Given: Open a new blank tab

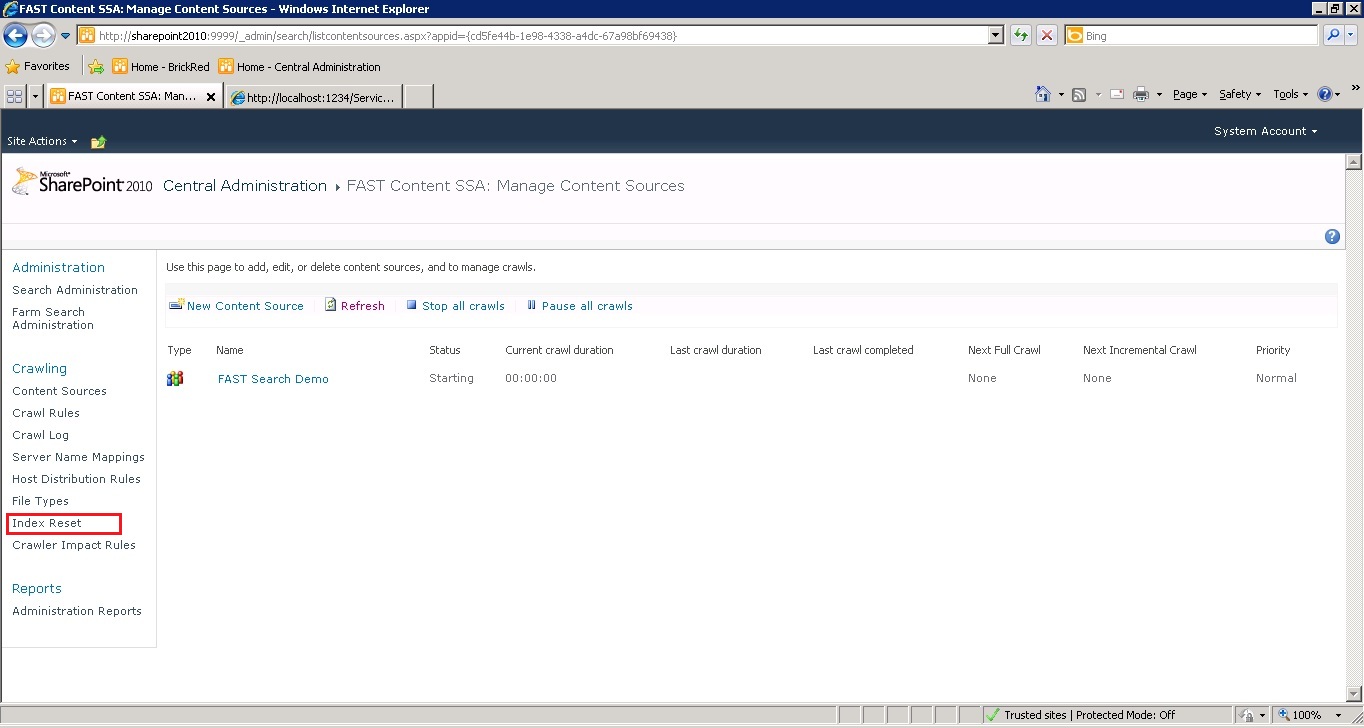Looking at the screenshot, I should click(418, 97).
